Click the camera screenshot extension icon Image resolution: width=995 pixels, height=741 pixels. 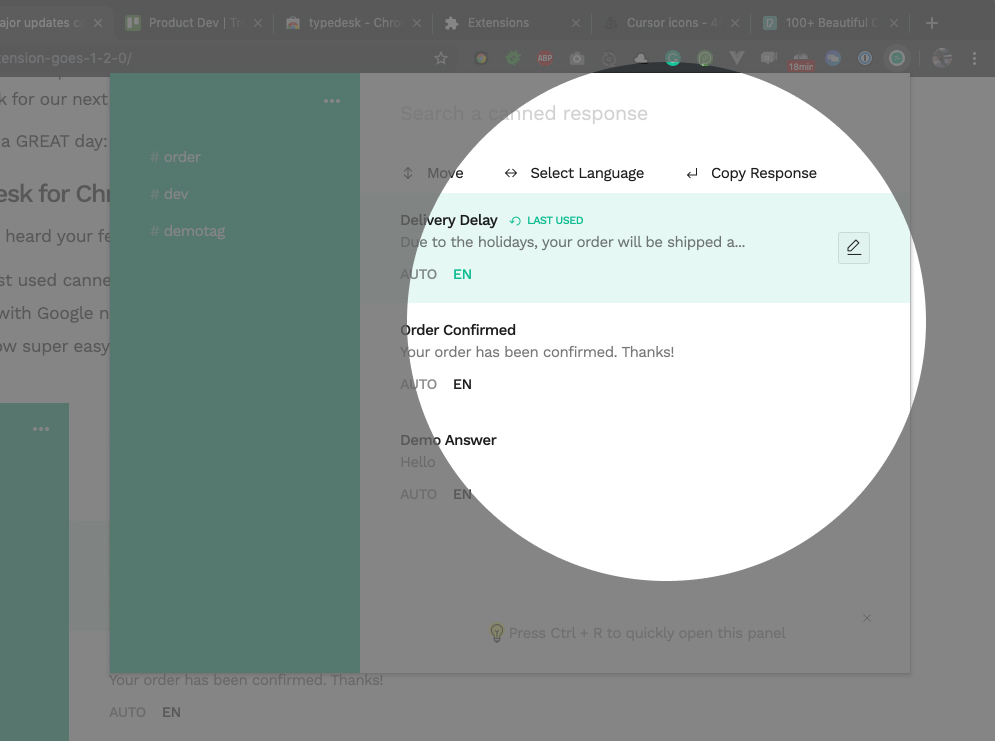coord(577,59)
